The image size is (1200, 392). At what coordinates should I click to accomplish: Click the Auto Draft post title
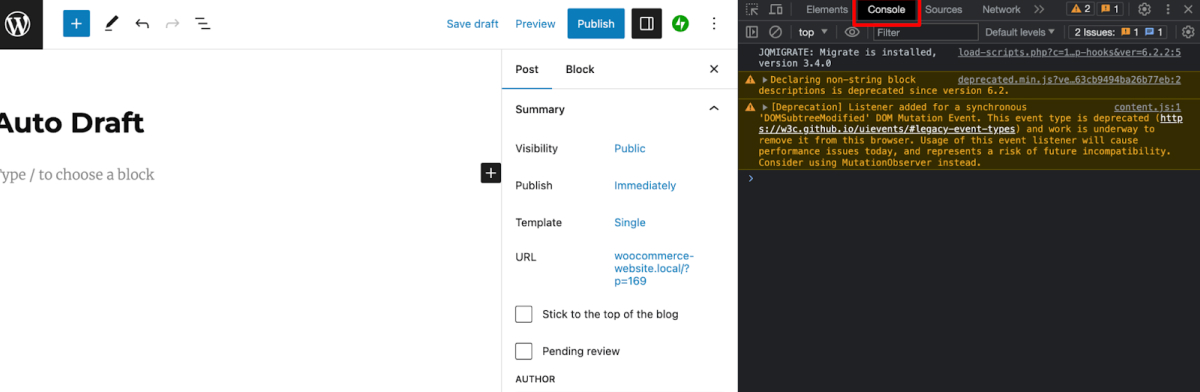tap(72, 123)
